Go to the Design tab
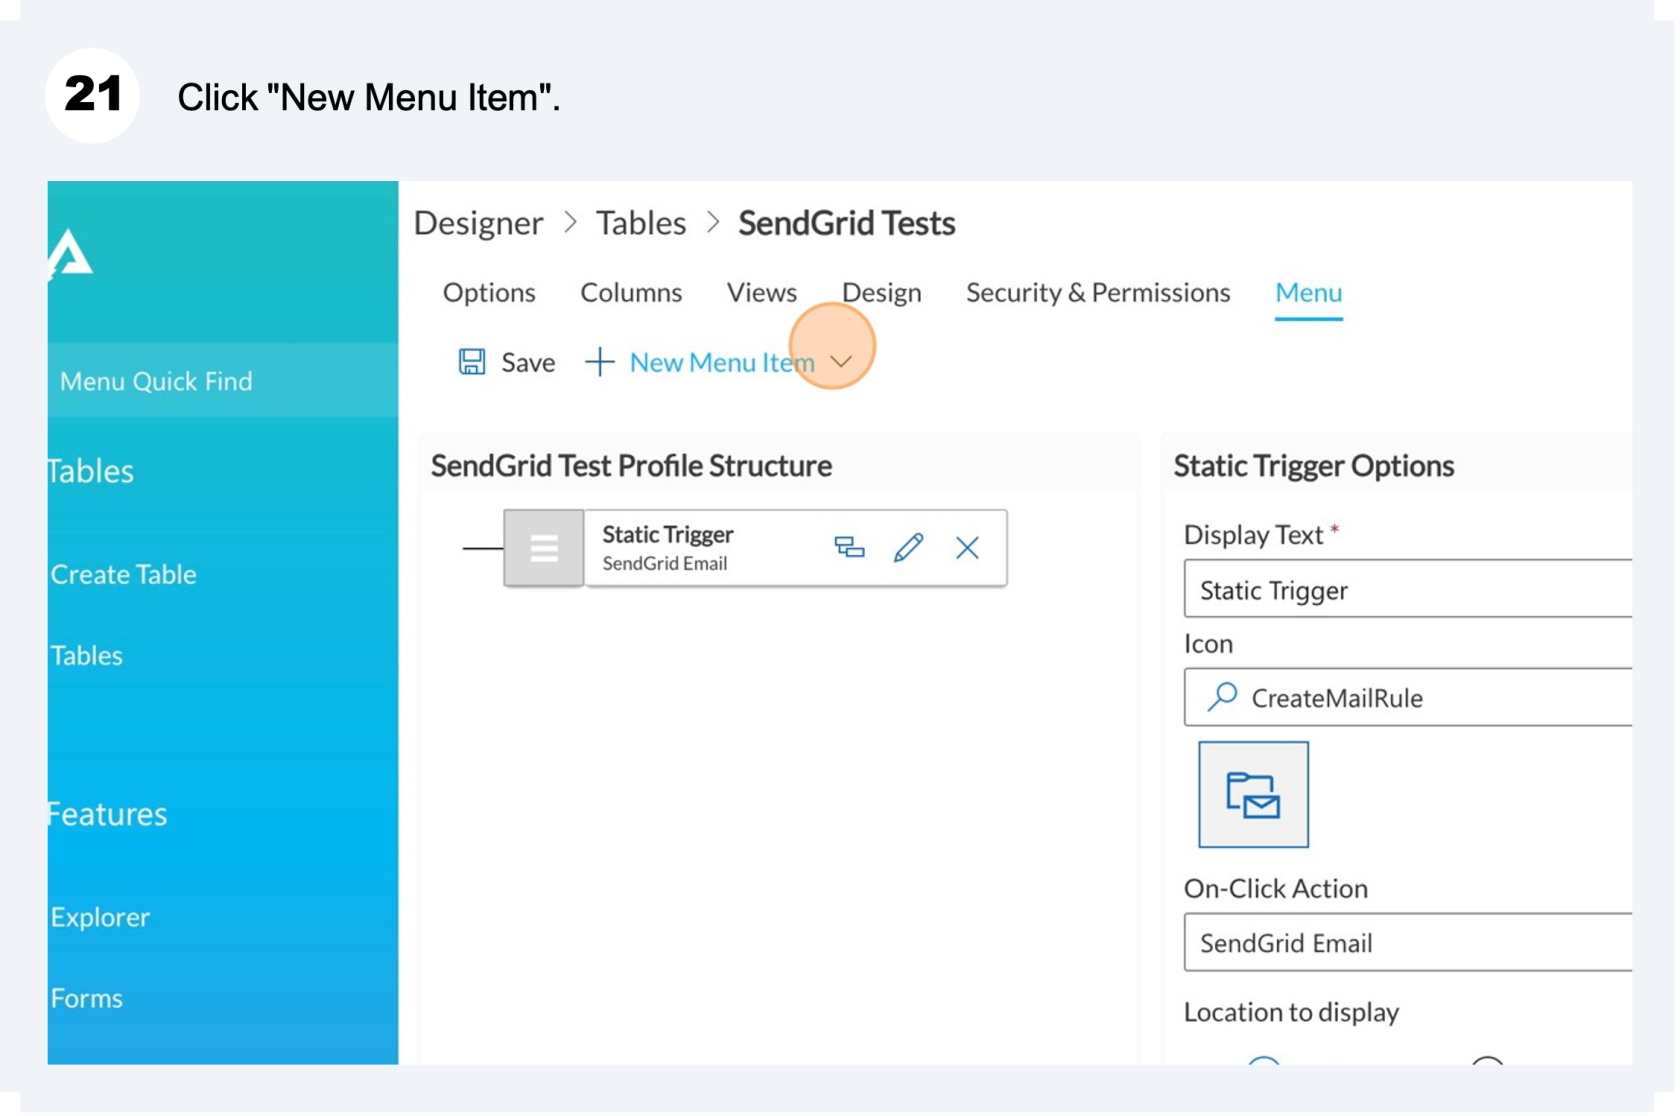This screenshot has height=1116, width=1680. click(x=883, y=293)
